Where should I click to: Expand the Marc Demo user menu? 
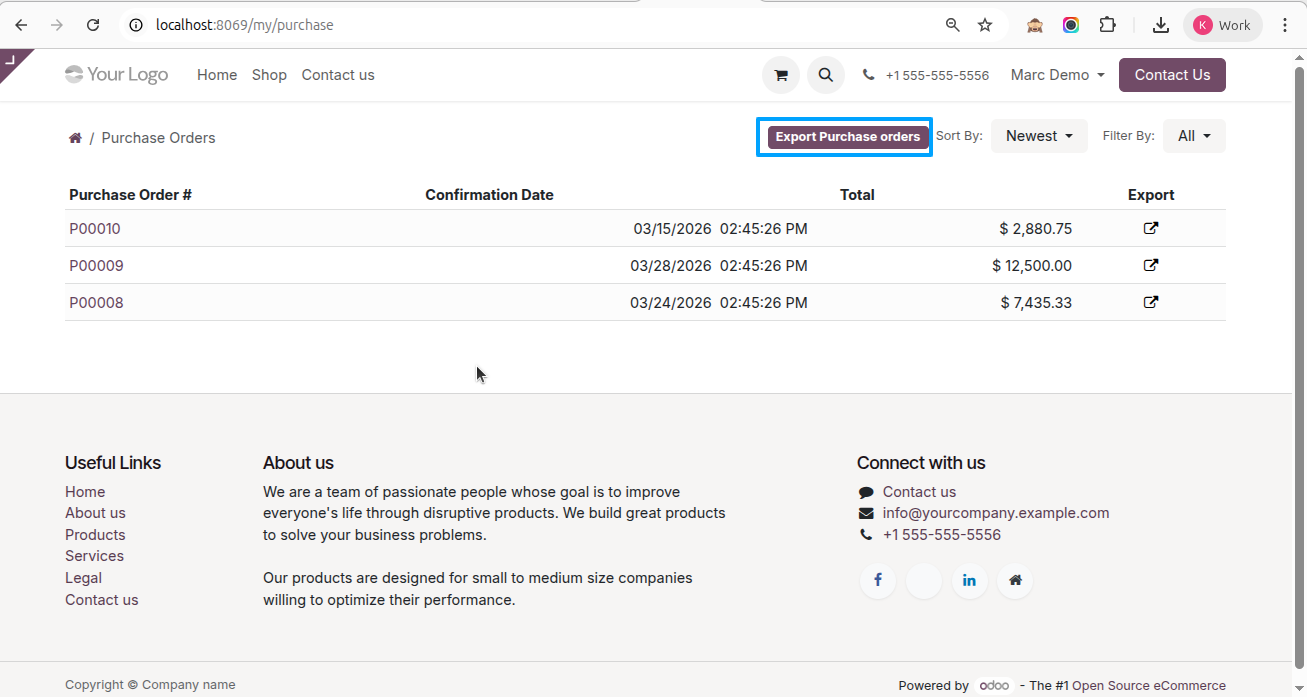tap(1058, 75)
